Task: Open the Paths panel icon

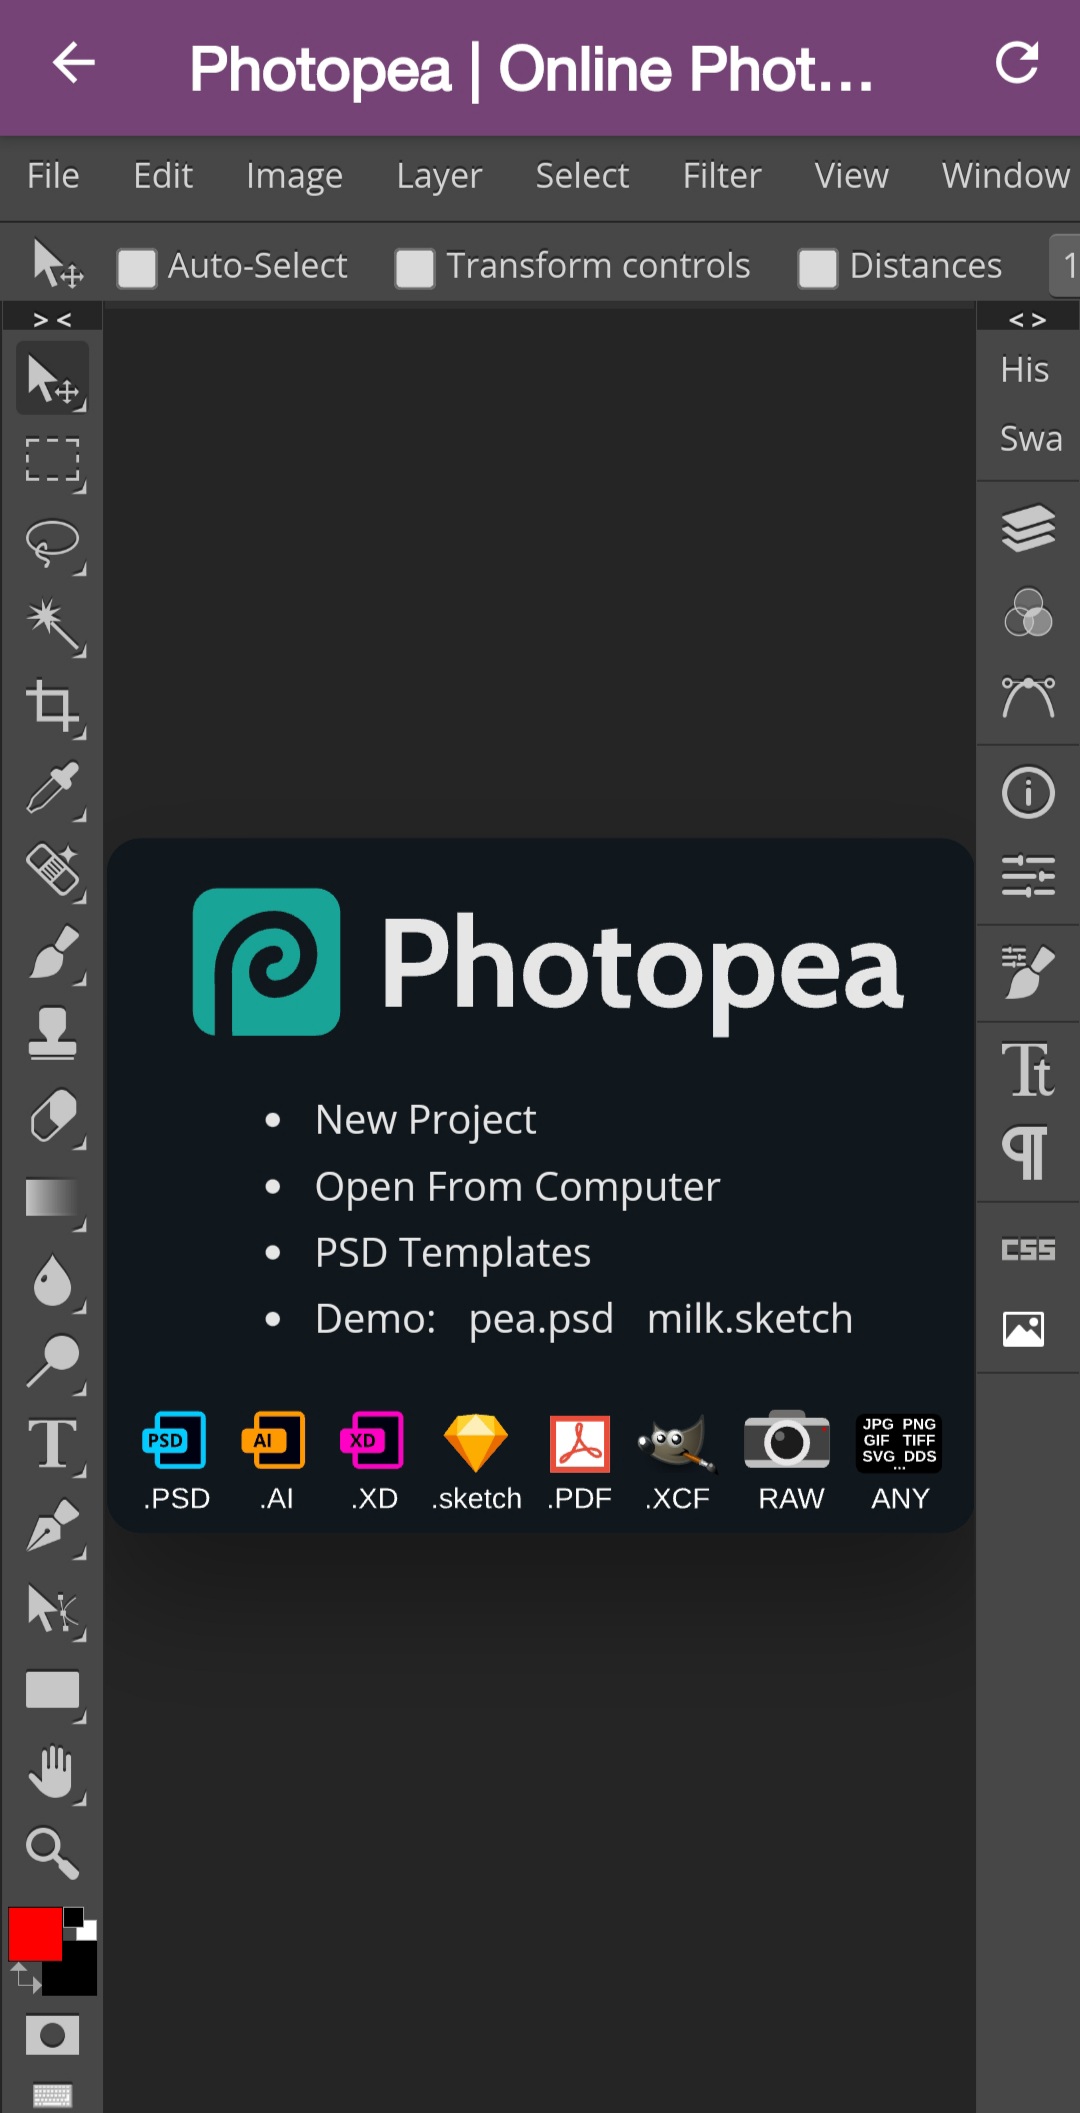Action: (1028, 697)
